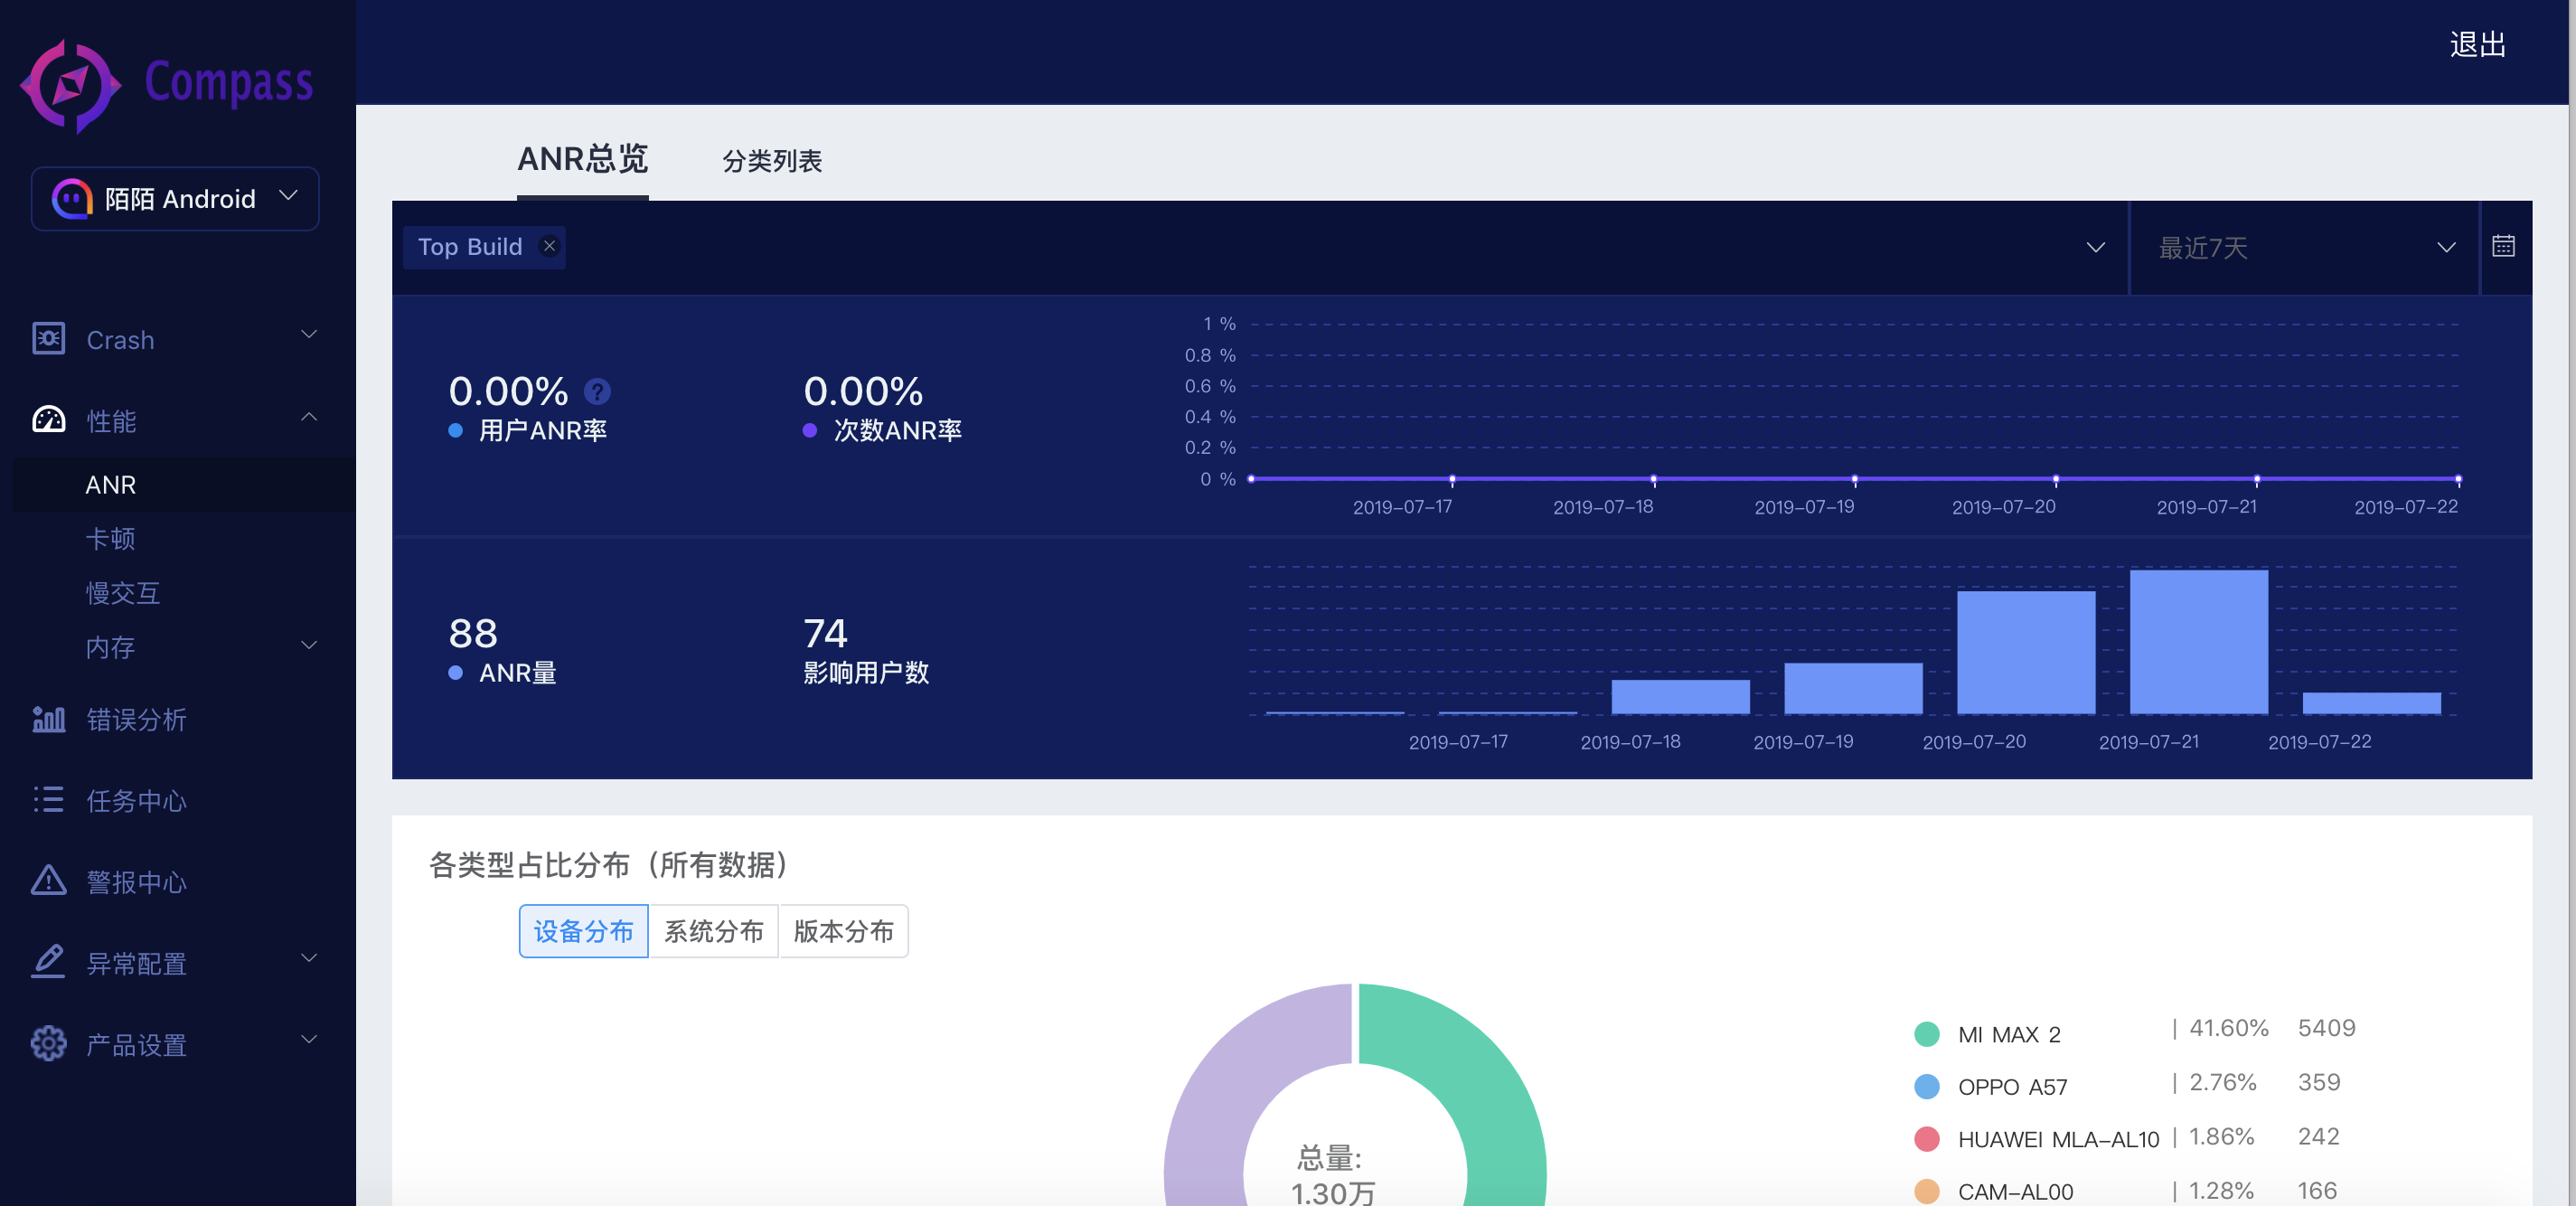
Task: Click 退出 to log out
Action: pos(2477,45)
